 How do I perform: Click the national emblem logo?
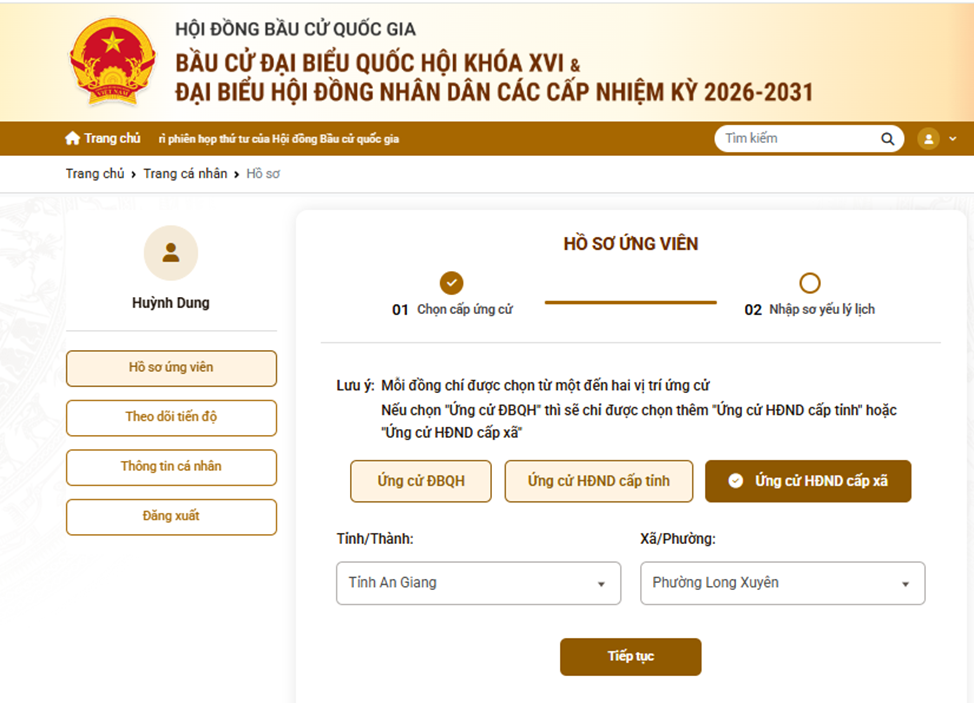113,60
